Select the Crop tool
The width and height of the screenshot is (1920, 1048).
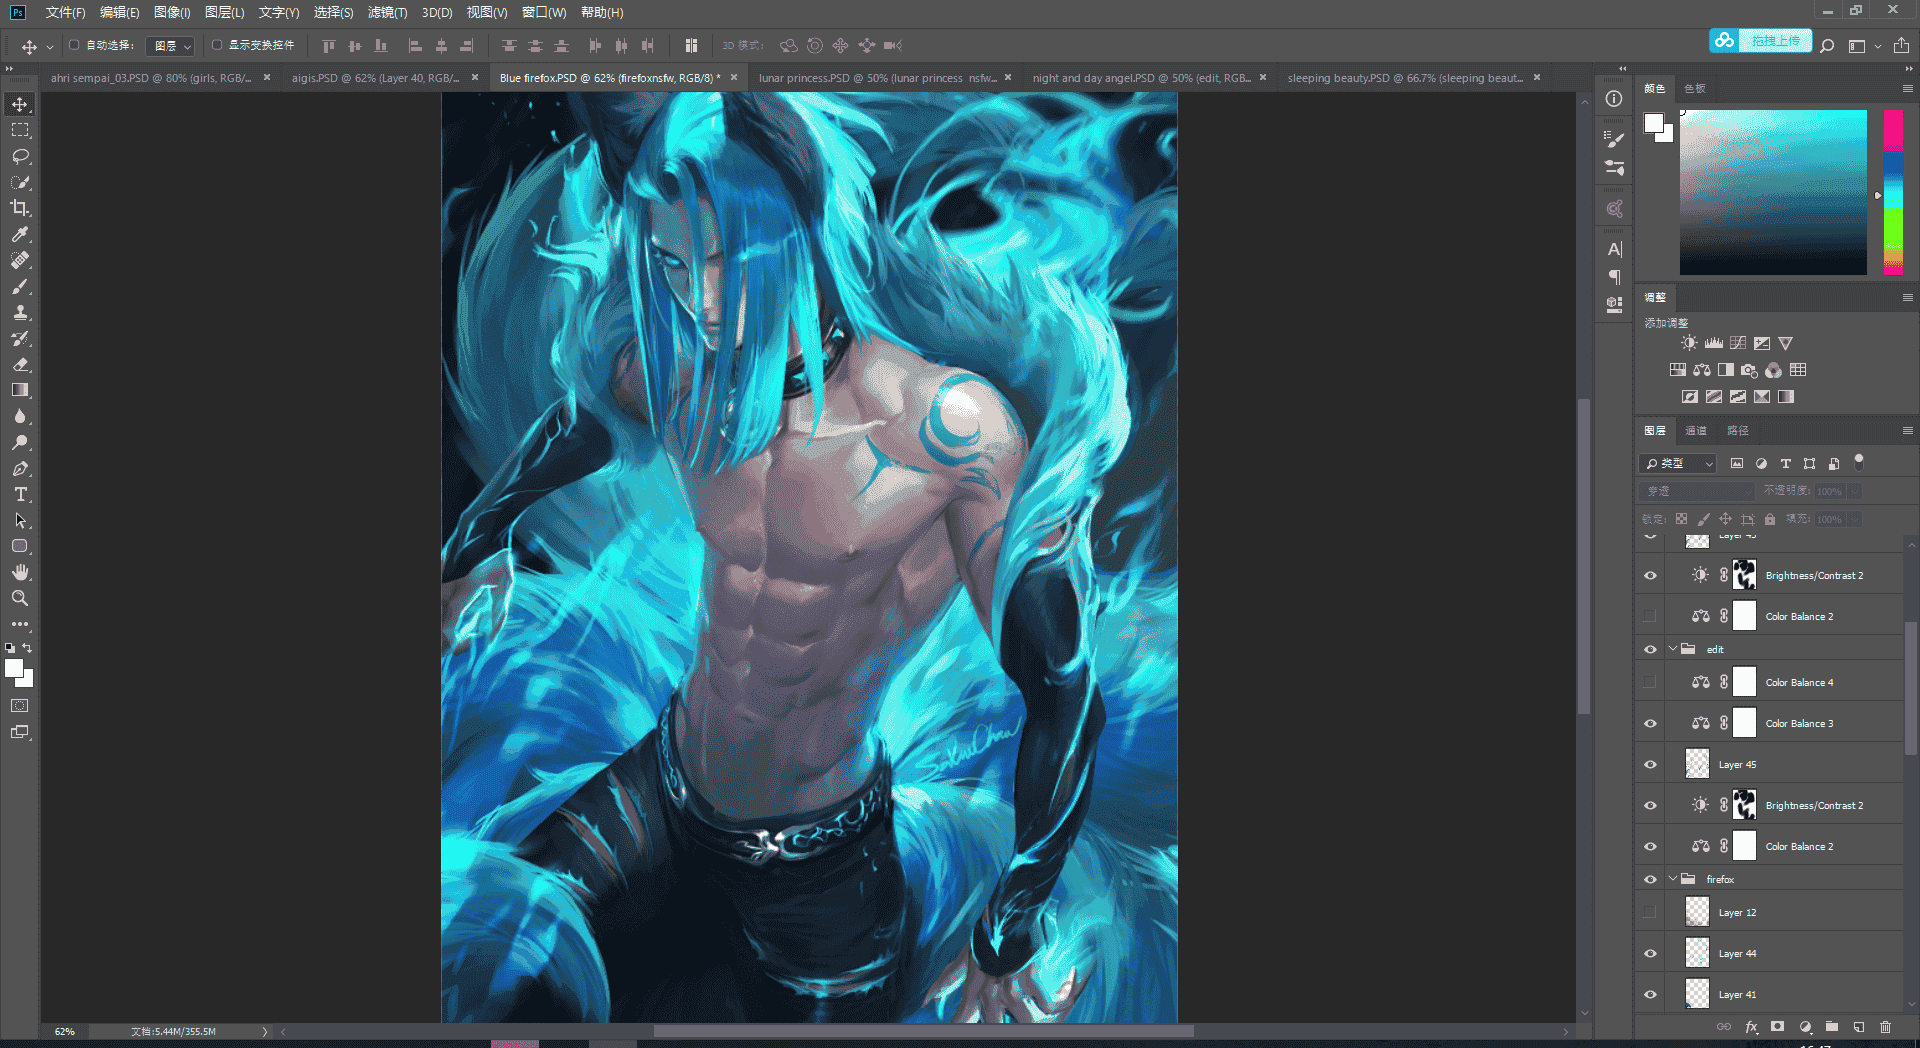[20, 208]
